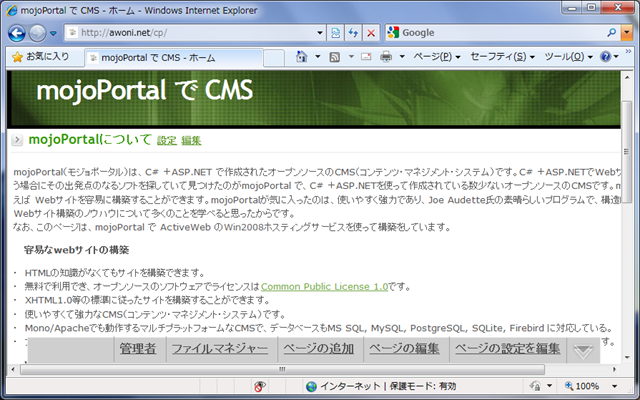Click the RSS feeds icon
Screen dimensions: 640x400
point(334,57)
